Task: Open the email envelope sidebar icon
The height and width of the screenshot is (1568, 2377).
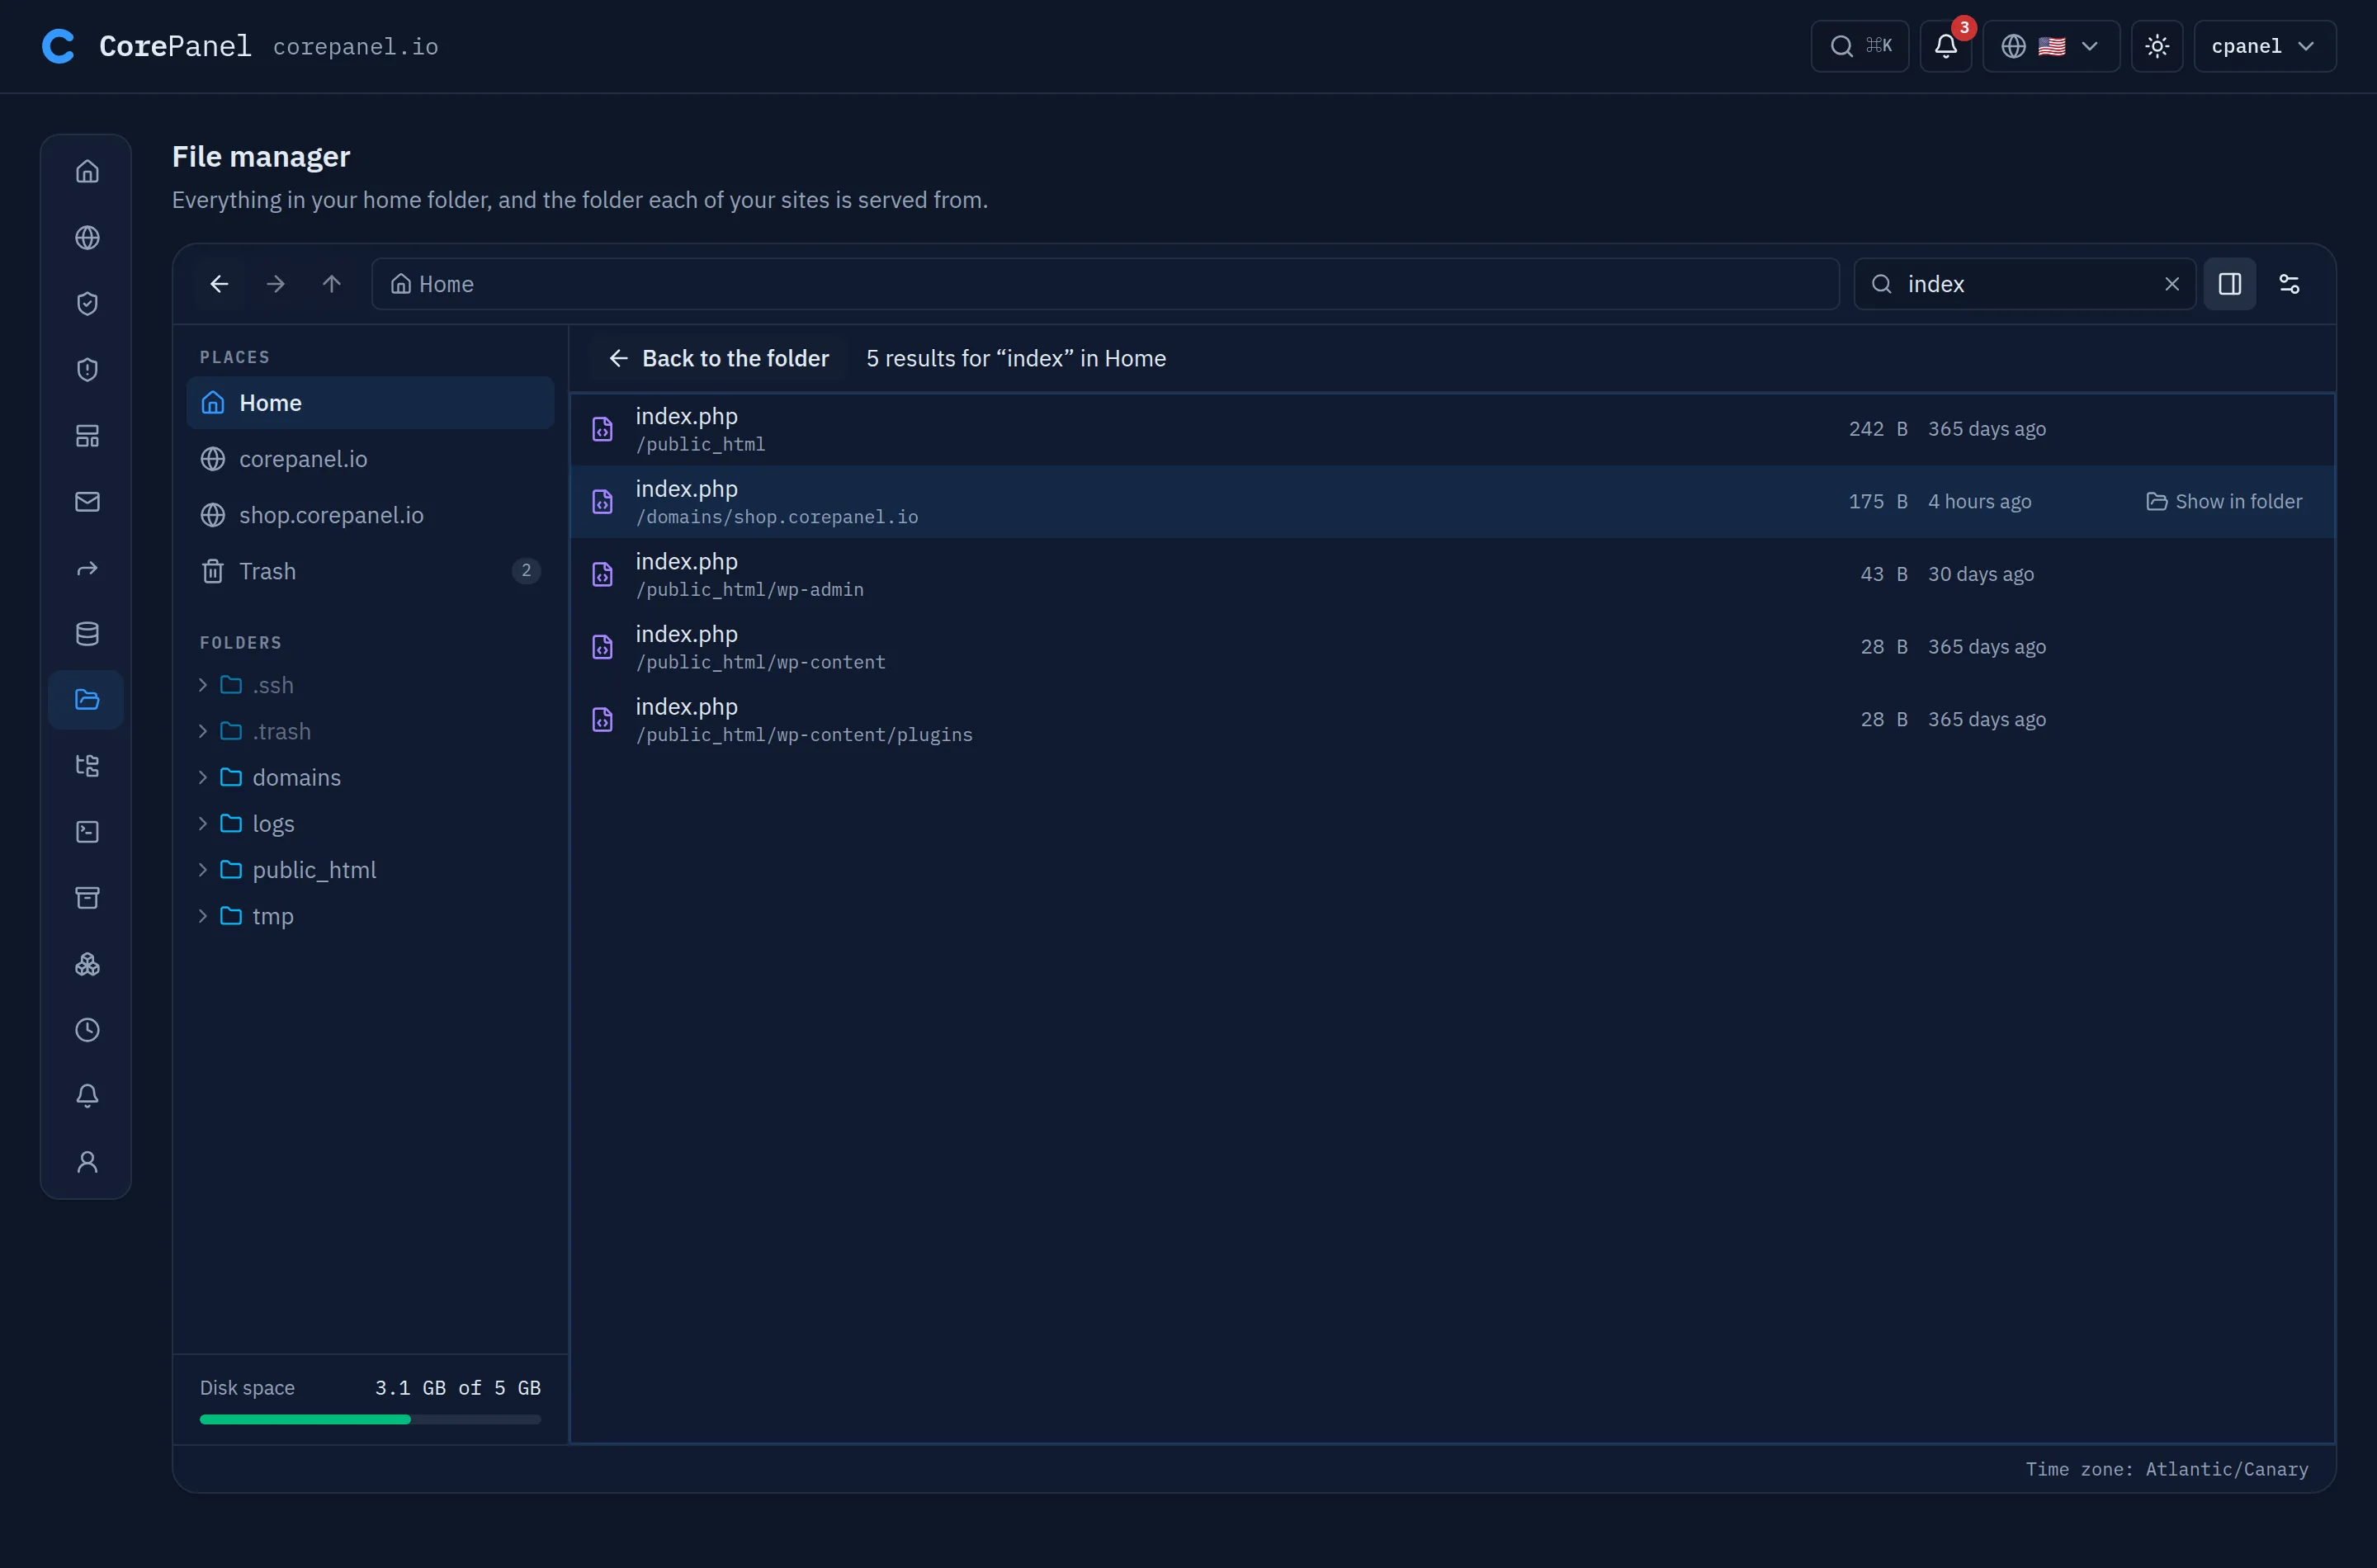Action: click(x=87, y=501)
